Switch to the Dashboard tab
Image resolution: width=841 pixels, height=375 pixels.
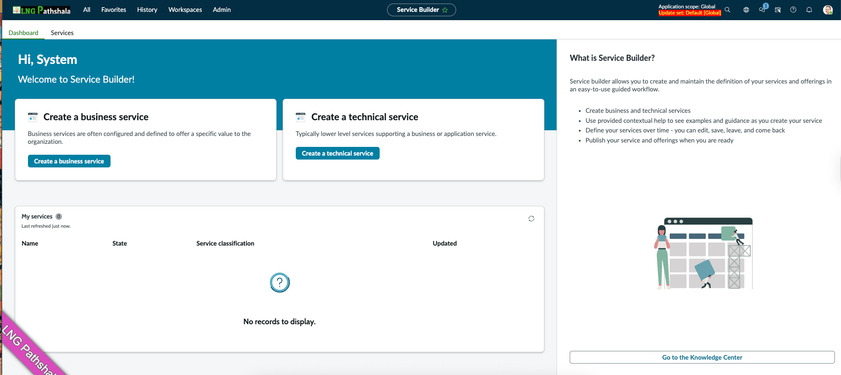pyautogui.click(x=24, y=33)
